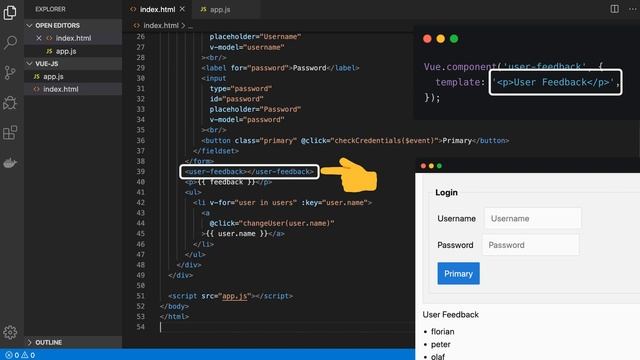Click the {{ feedback }} paragraph on line 40
The width and height of the screenshot is (640, 360).
click(x=229, y=182)
